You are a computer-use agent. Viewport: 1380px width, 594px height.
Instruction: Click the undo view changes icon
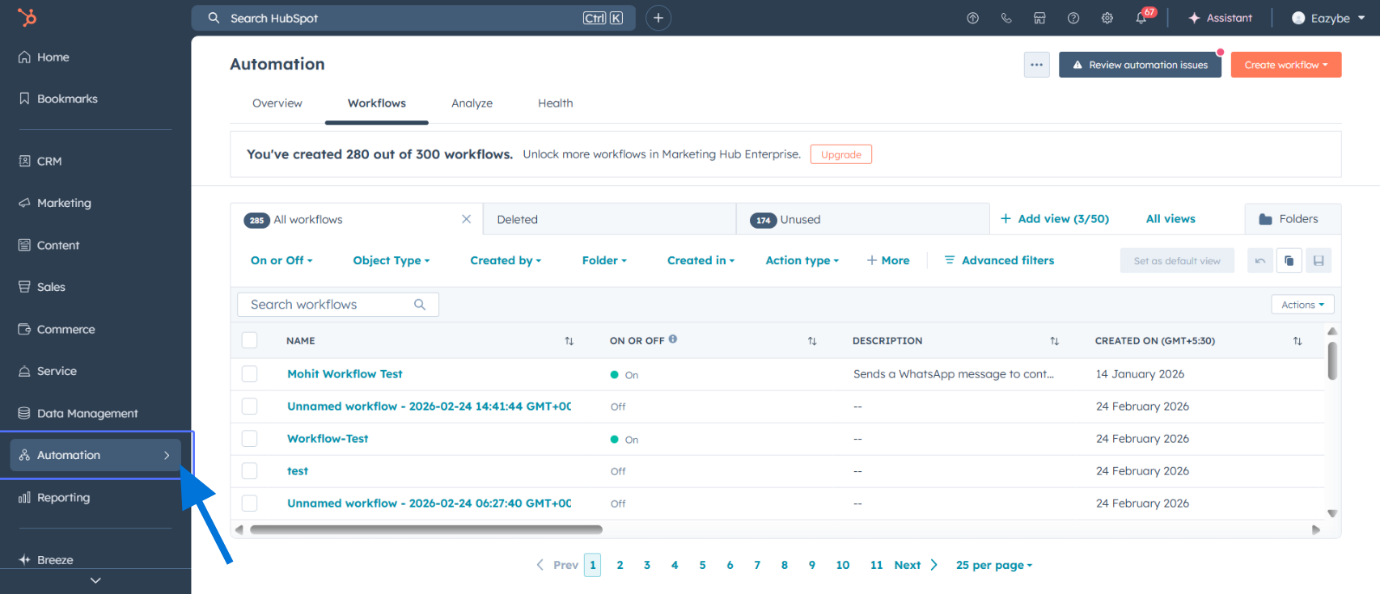click(x=1260, y=261)
